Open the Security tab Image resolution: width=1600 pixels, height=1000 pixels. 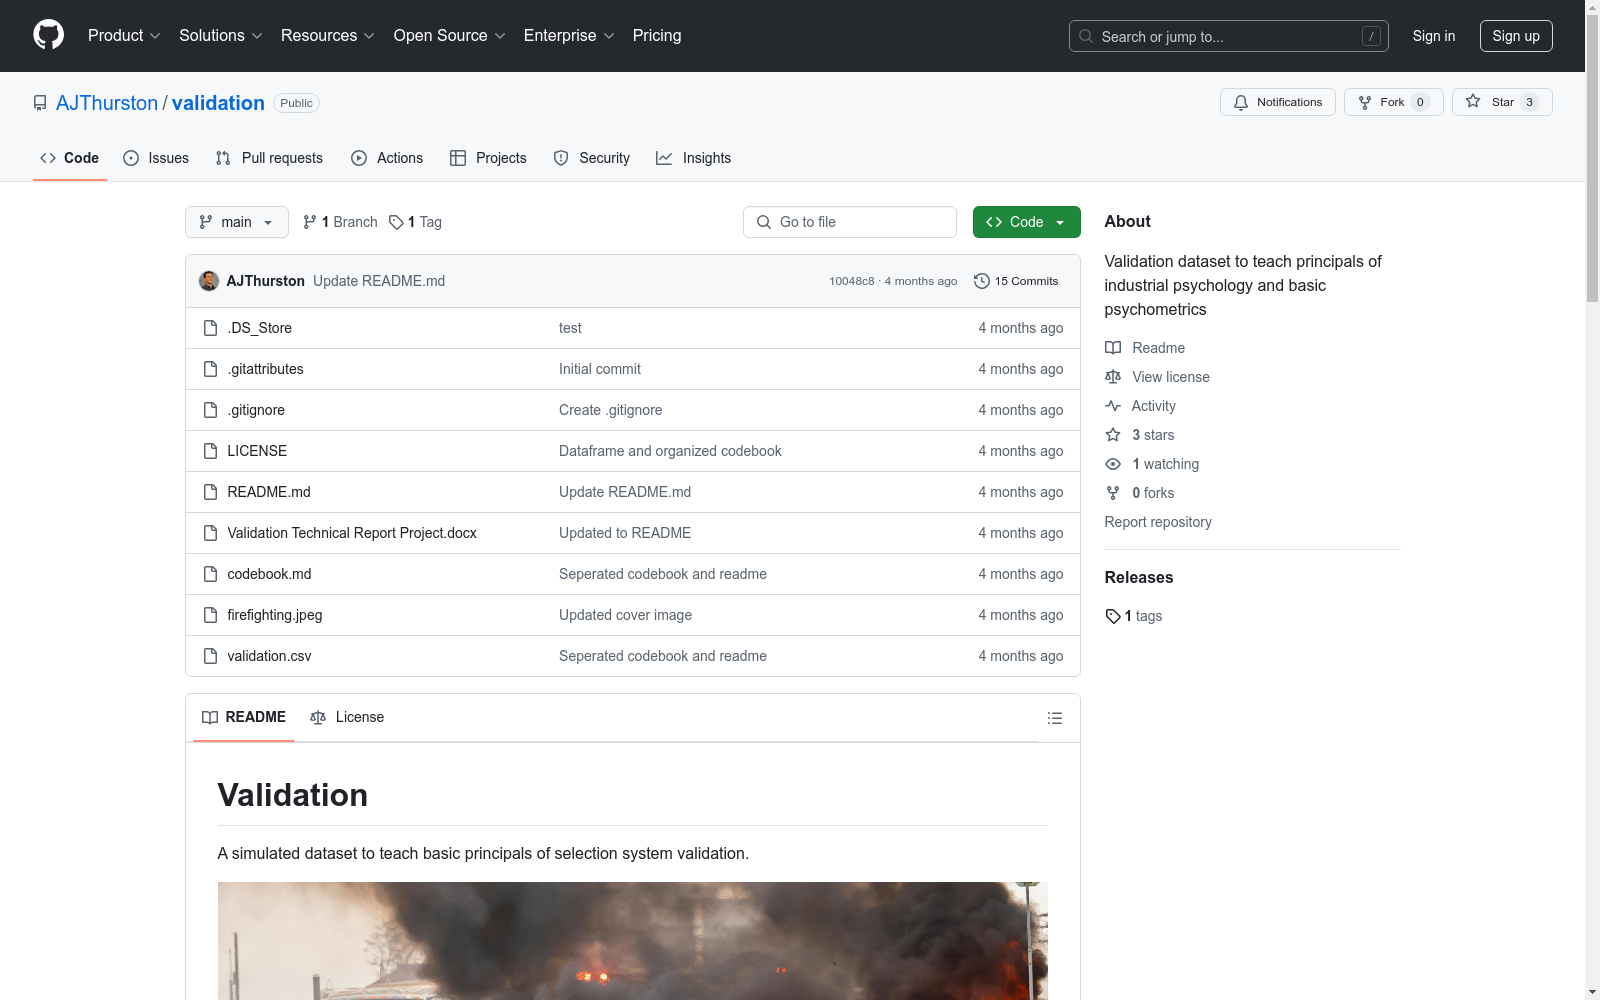click(x=592, y=158)
